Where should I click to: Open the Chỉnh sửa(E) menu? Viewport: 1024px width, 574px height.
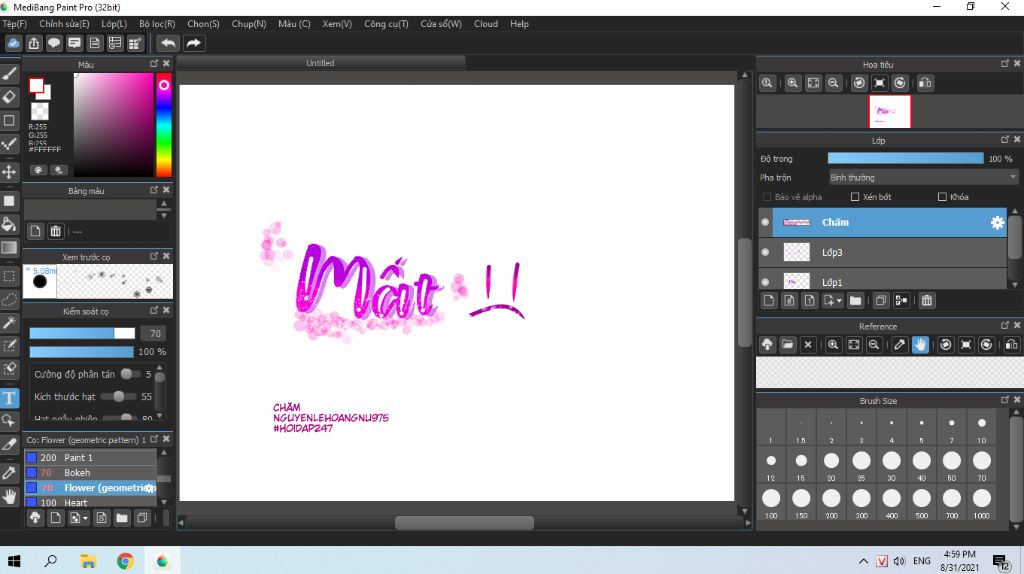pos(64,24)
